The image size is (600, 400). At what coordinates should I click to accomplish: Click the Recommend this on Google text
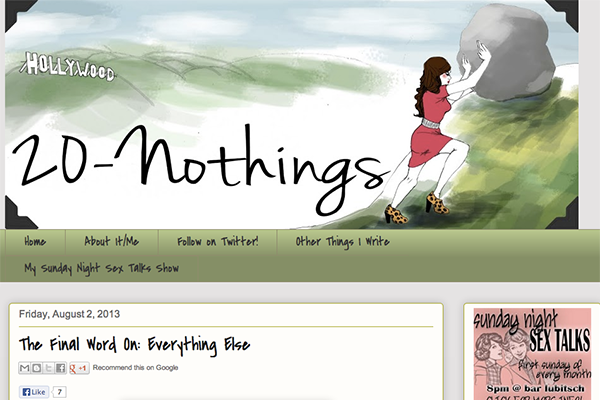pyautogui.click(x=135, y=367)
